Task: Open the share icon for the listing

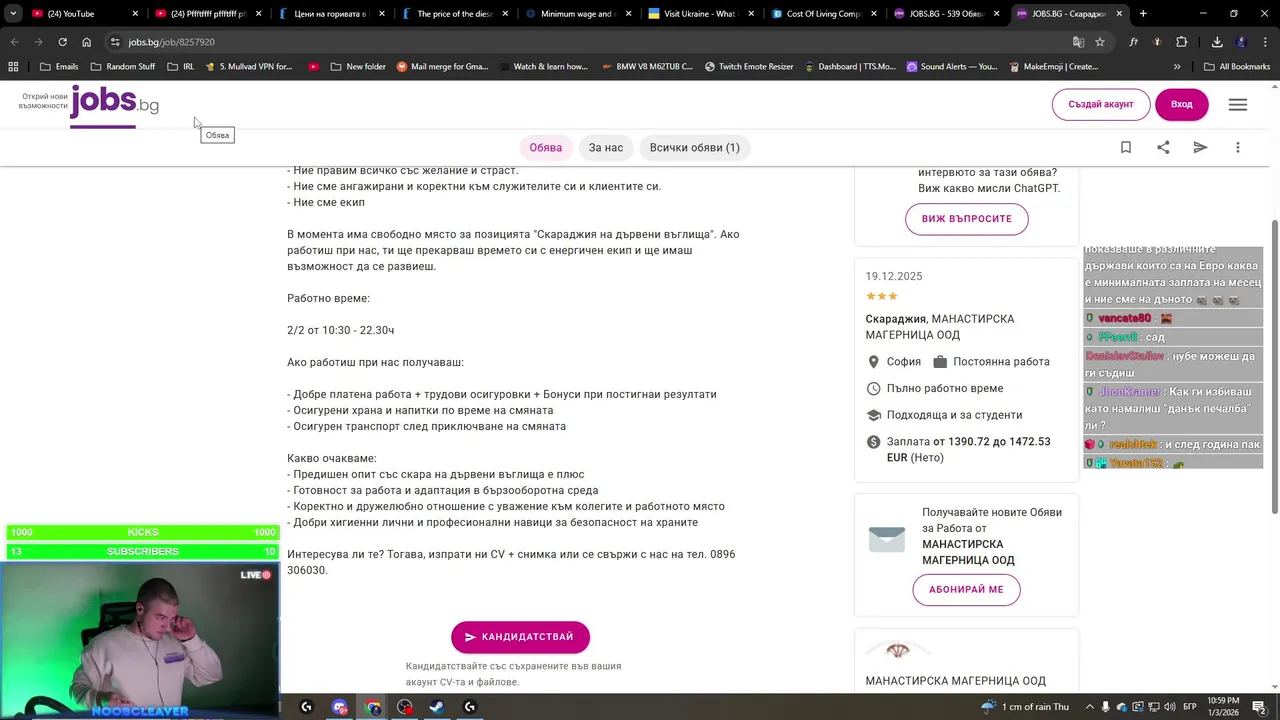Action: pos(1163,147)
